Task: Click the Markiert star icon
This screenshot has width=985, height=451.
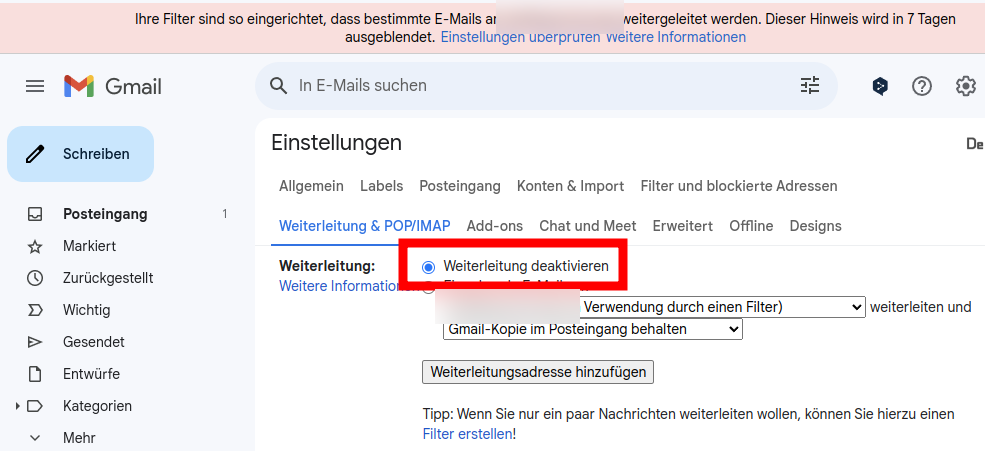Action: pyautogui.click(x=35, y=246)
